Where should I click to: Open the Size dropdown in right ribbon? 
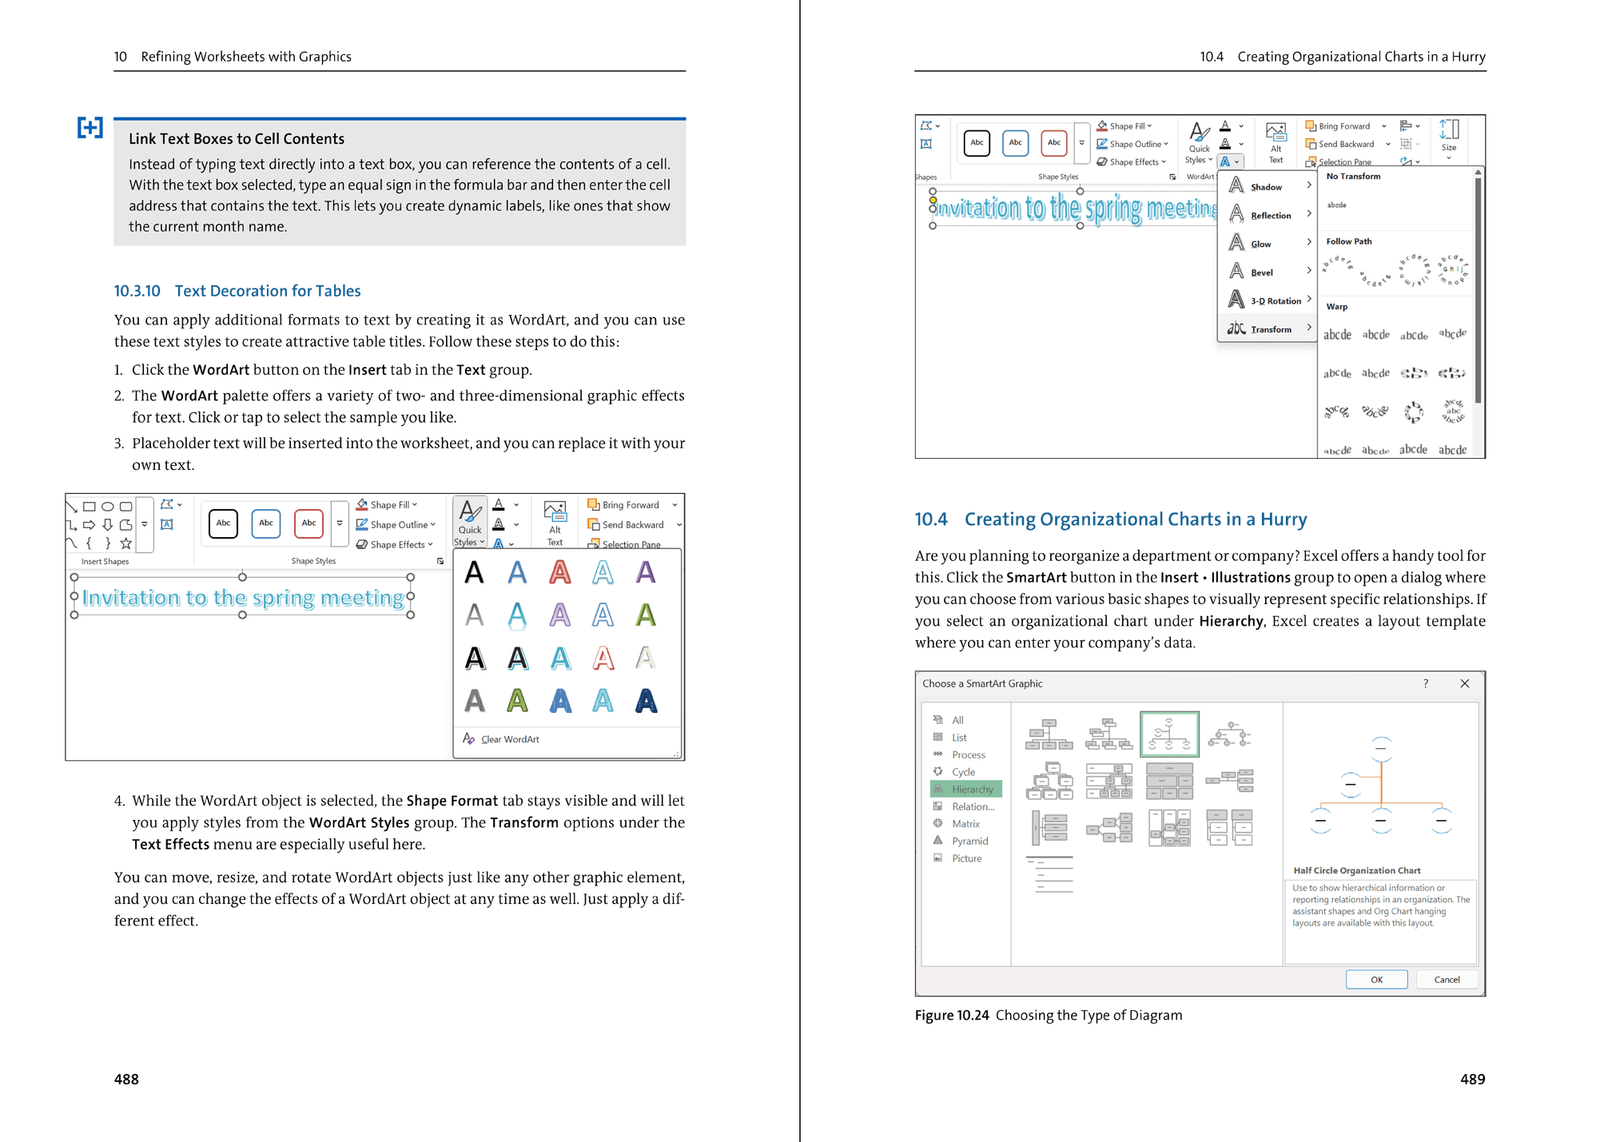[x=1449, y=138]
